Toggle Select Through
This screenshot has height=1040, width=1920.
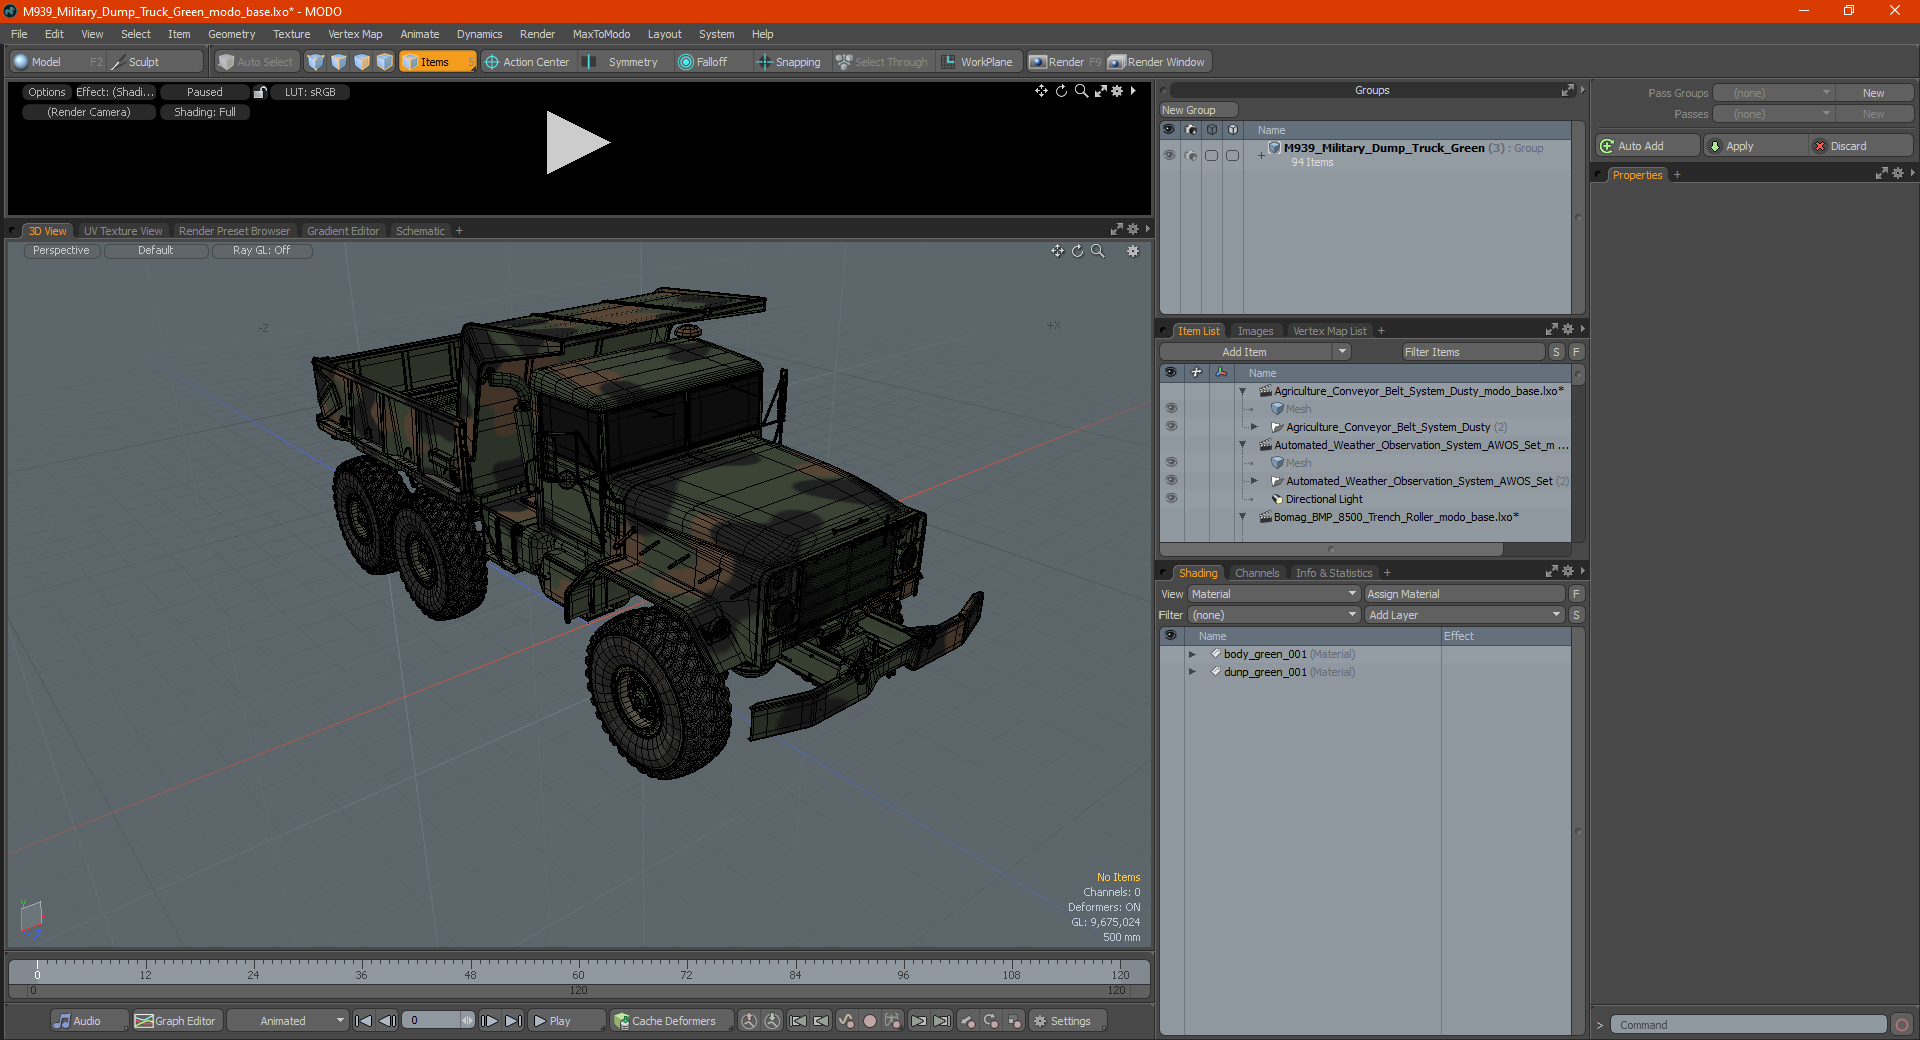(x=882, y=62)
